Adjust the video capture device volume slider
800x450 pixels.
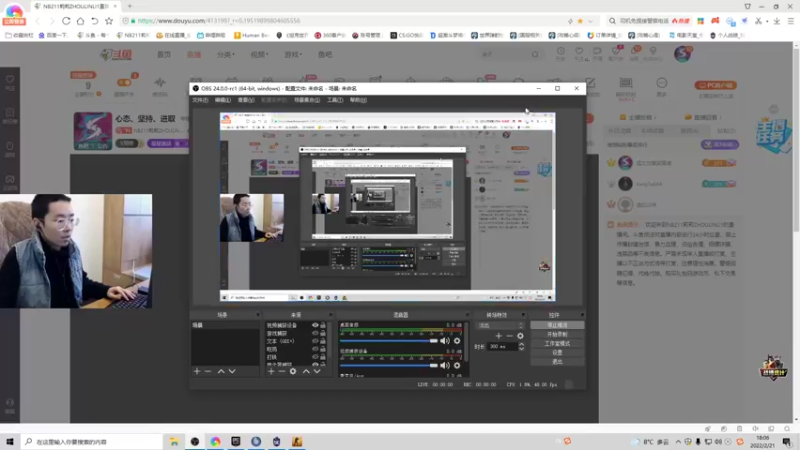[x=389, y=365]
